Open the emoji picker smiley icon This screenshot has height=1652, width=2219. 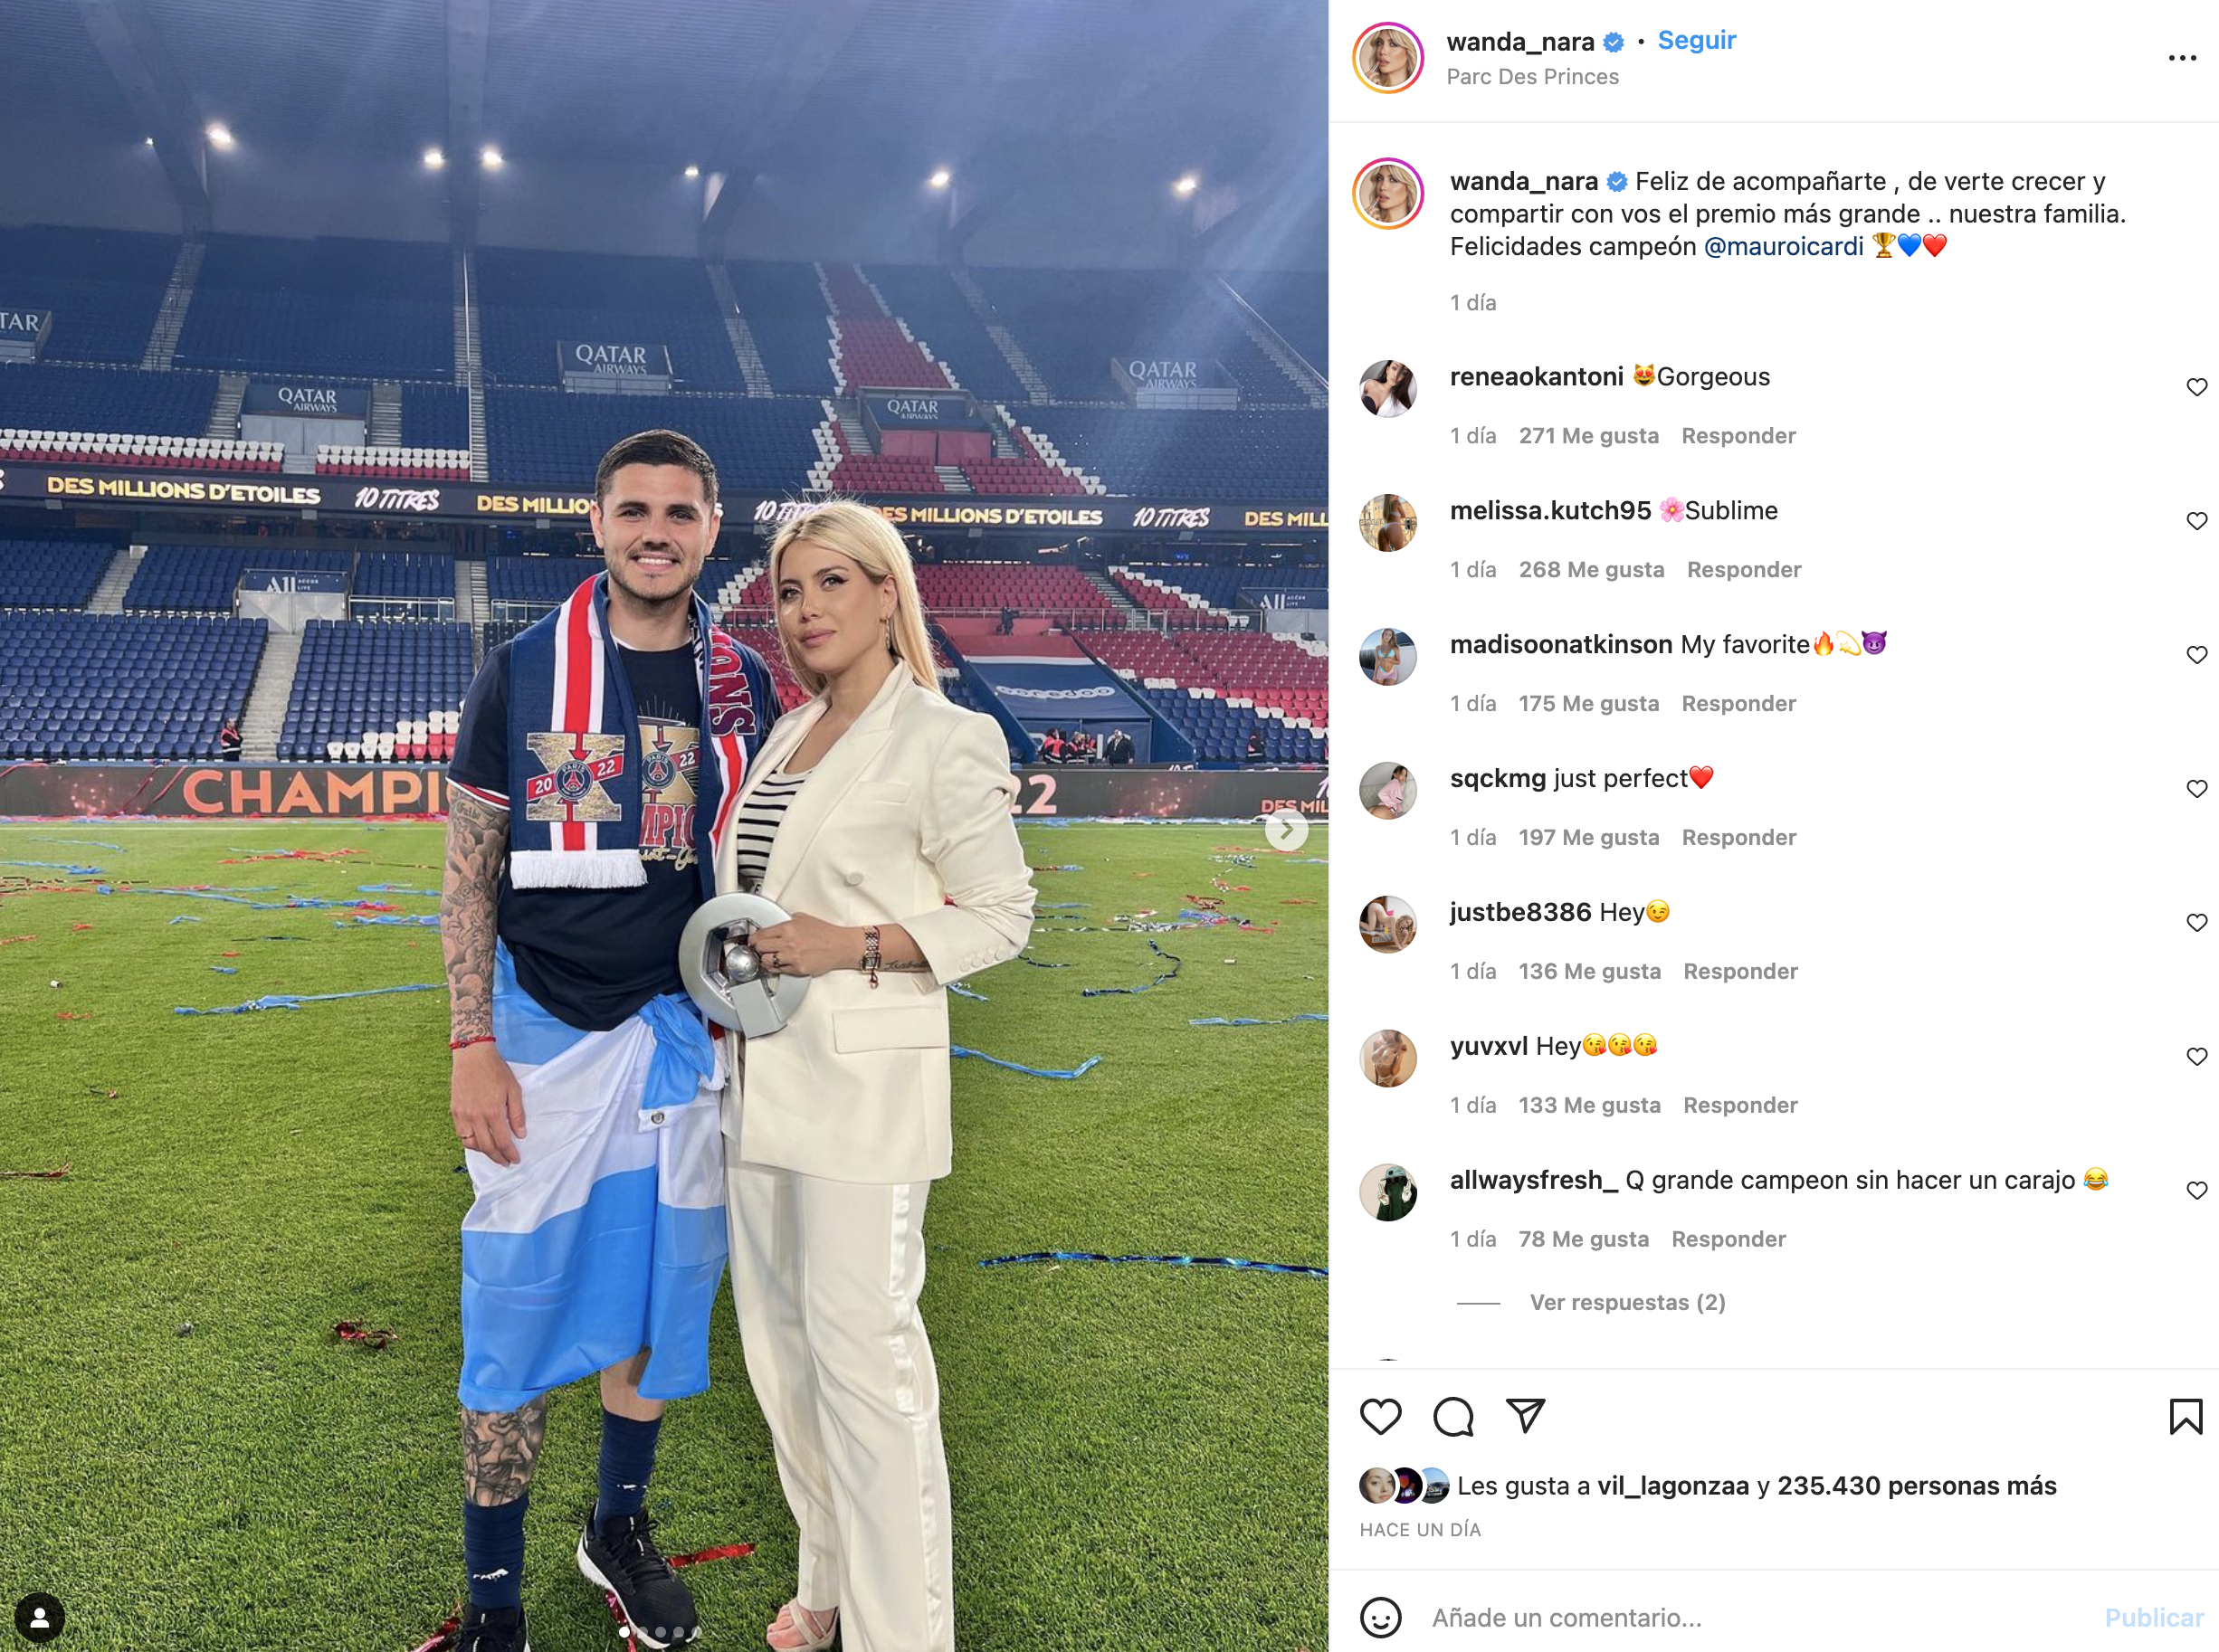(x=1381, y=1617)
